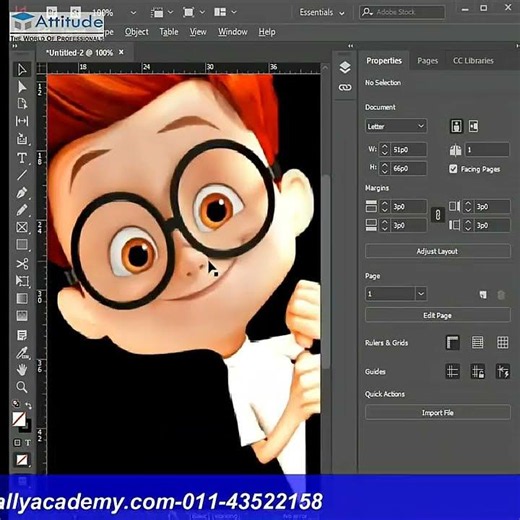Image resolution: width=520 pixels, height=520 pixels.
Task: Click the page width W field
Action: coord(409,149)
